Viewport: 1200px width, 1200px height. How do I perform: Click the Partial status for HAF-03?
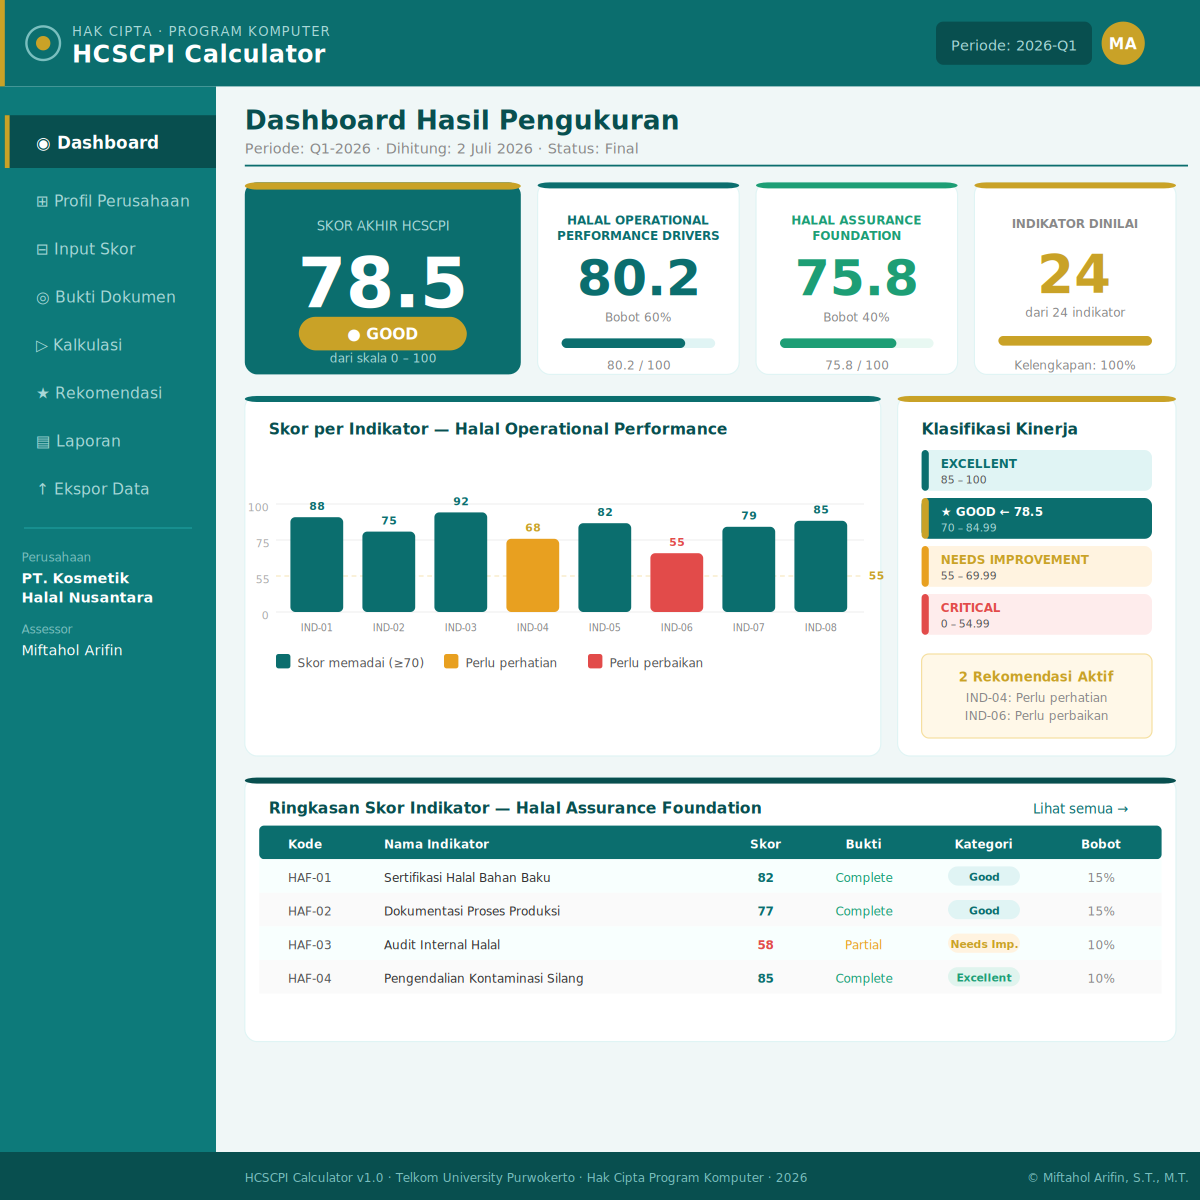[863, 945]
